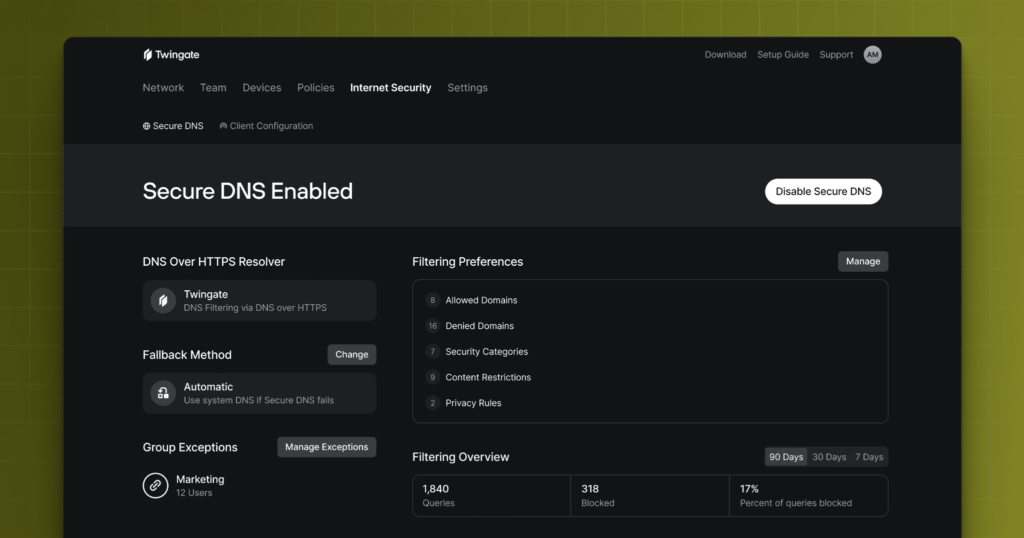
Task: Select the Secure DNS sub-tab
Action: [173, 126]
